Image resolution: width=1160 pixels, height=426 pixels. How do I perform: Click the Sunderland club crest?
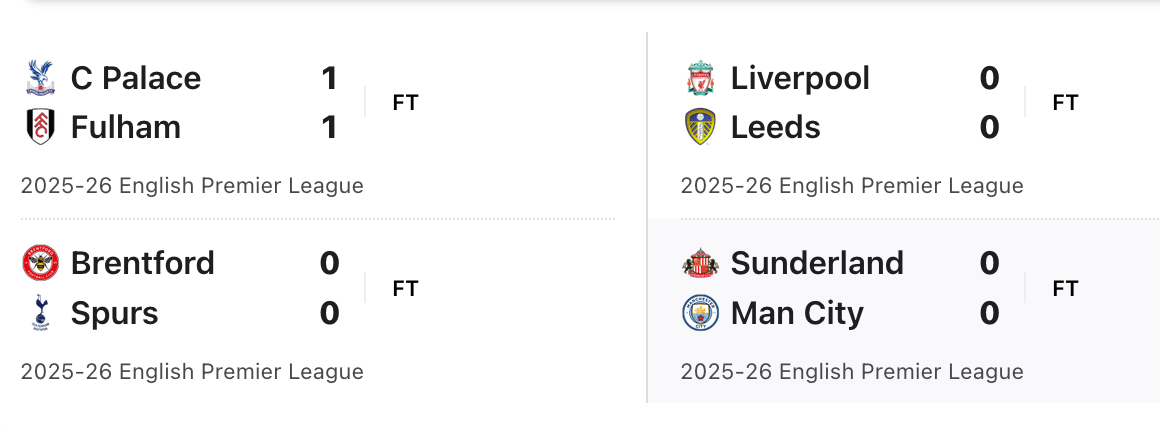[x=701, y=263]
